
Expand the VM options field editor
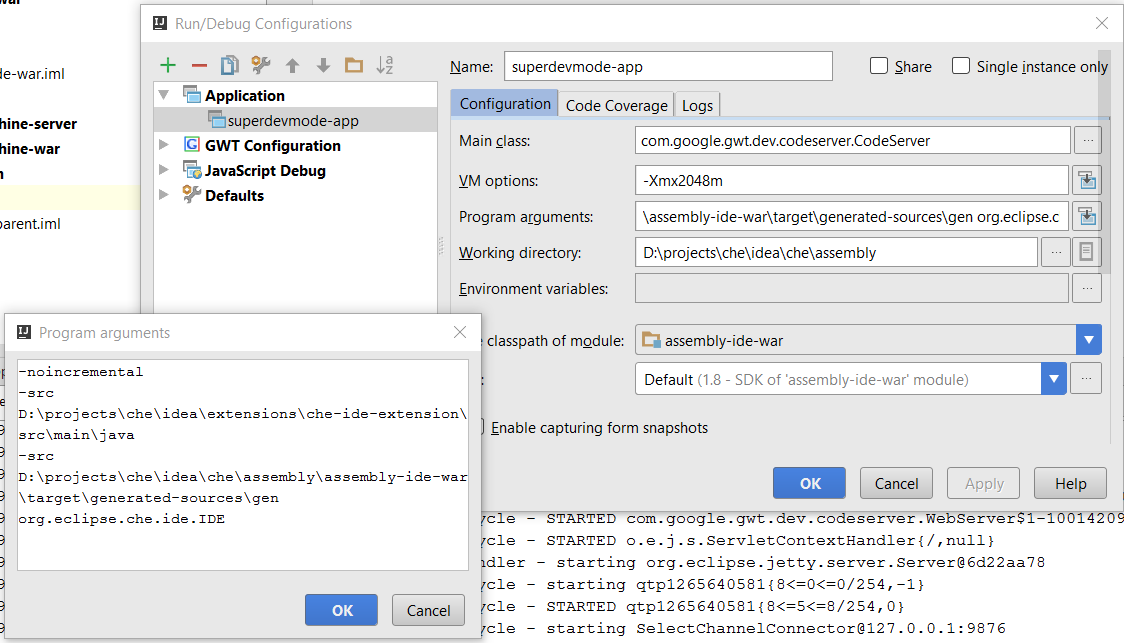click(x=1087, y=181)
